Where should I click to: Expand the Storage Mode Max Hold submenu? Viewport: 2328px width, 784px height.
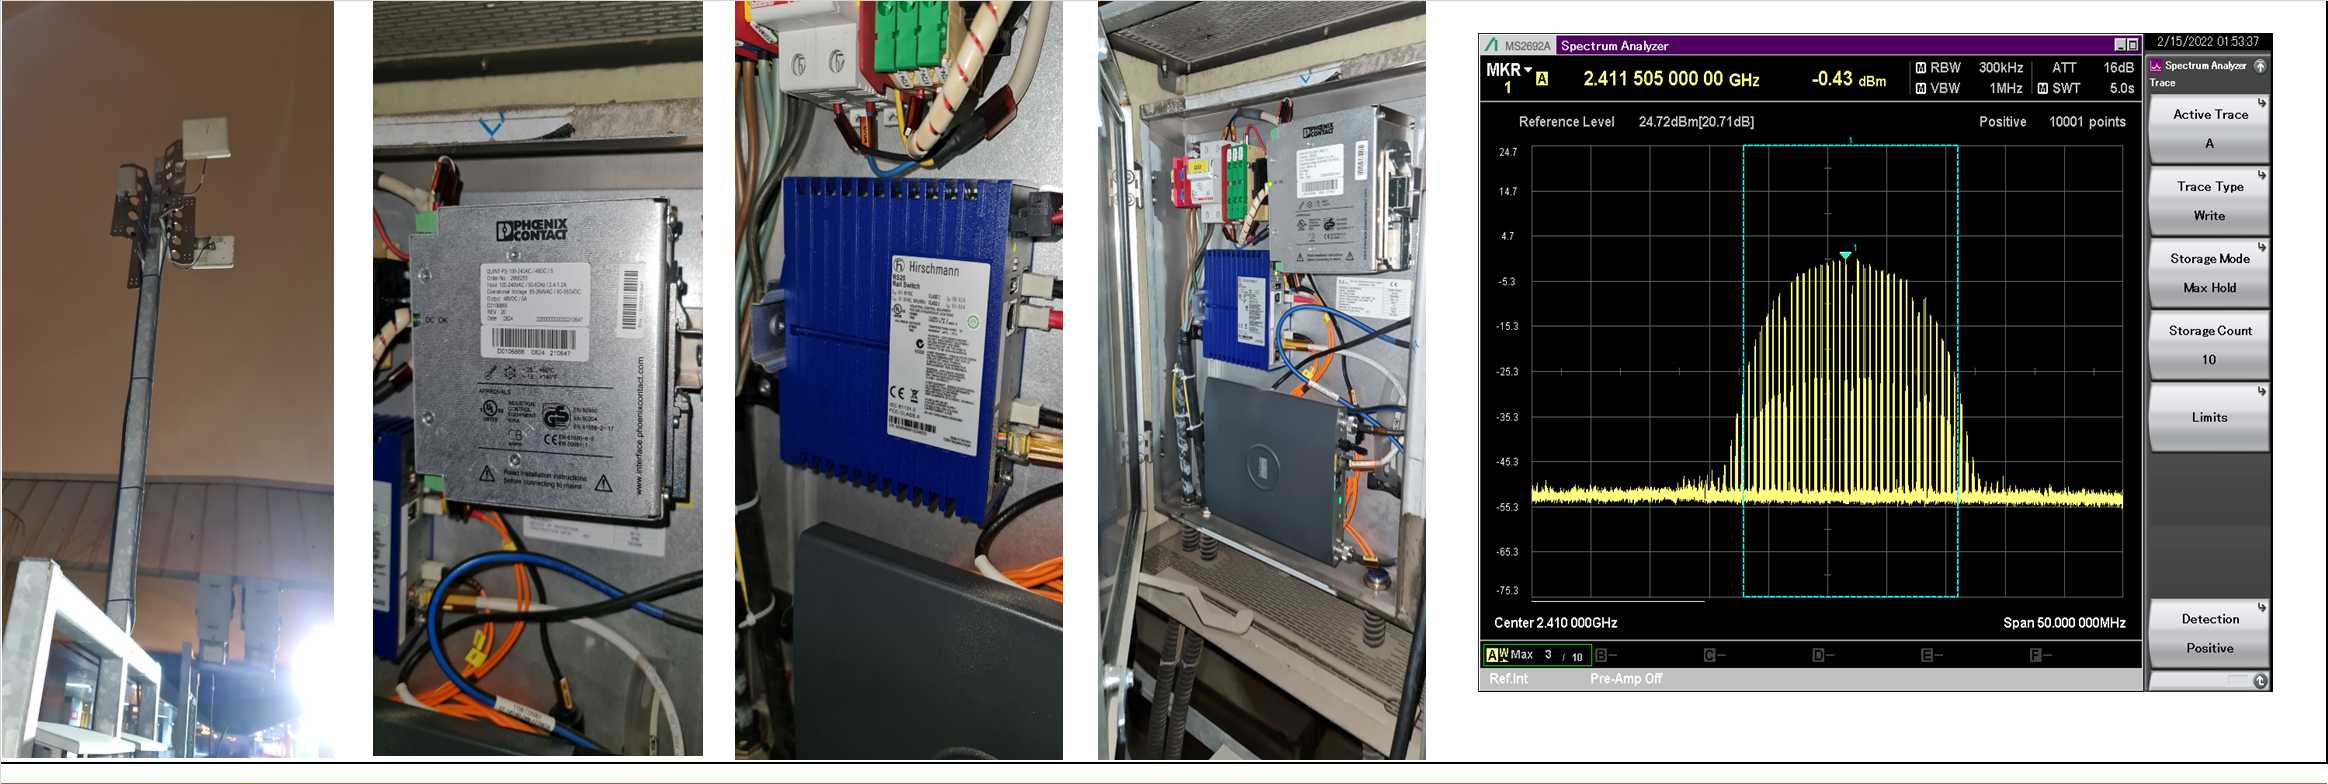click(x=2209, y=273)
